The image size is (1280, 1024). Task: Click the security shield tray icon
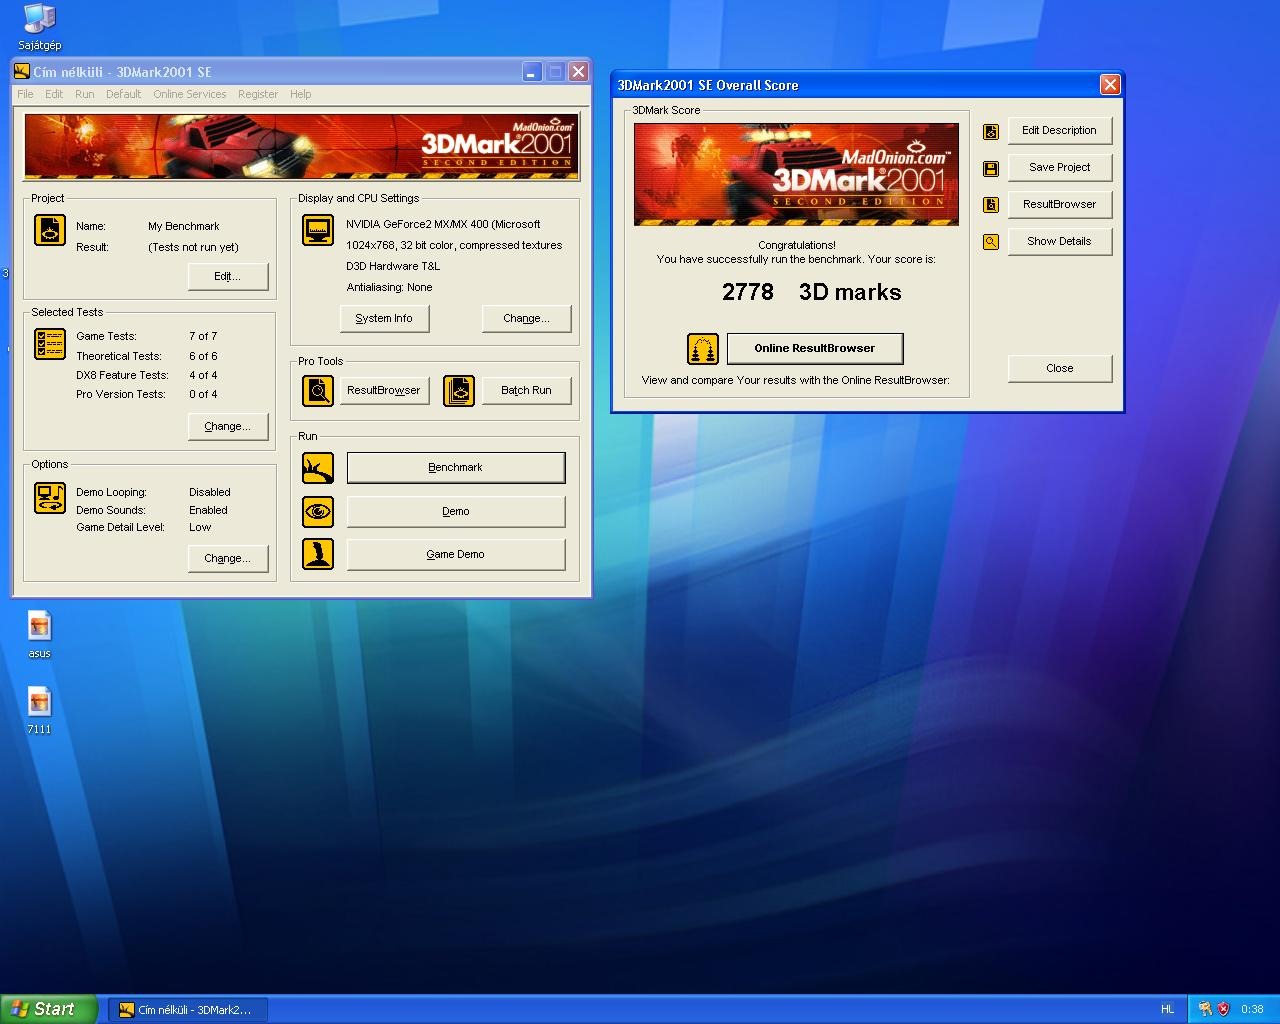point(1223,1009)
